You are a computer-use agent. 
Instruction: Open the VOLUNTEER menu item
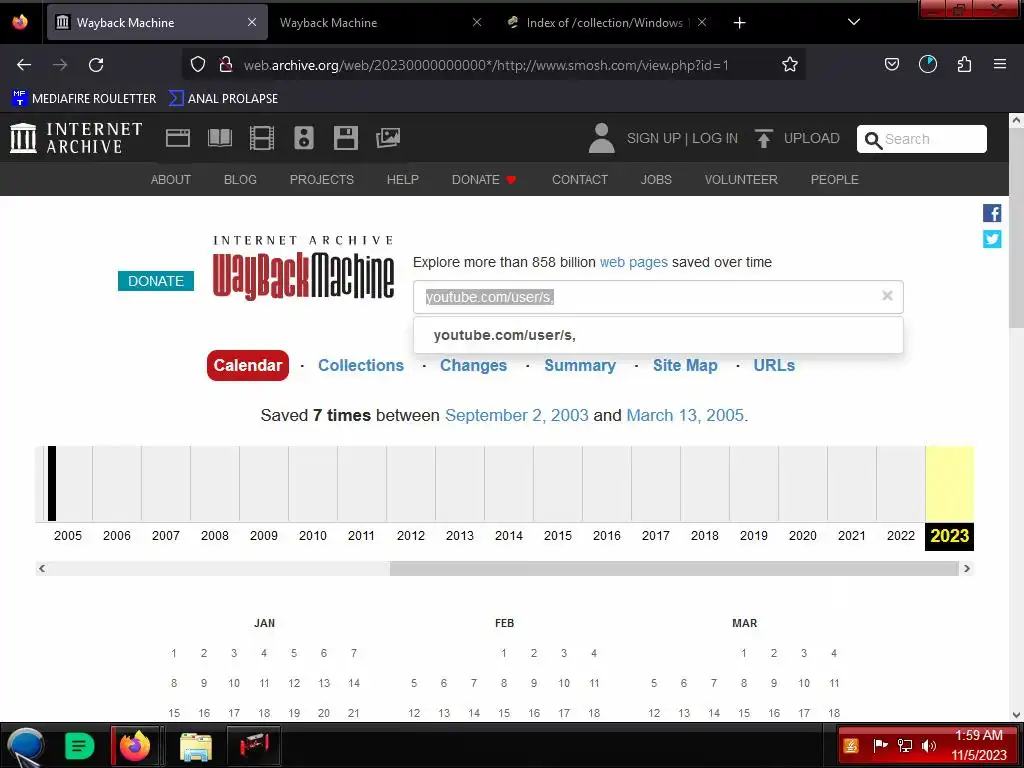[741, 179]
